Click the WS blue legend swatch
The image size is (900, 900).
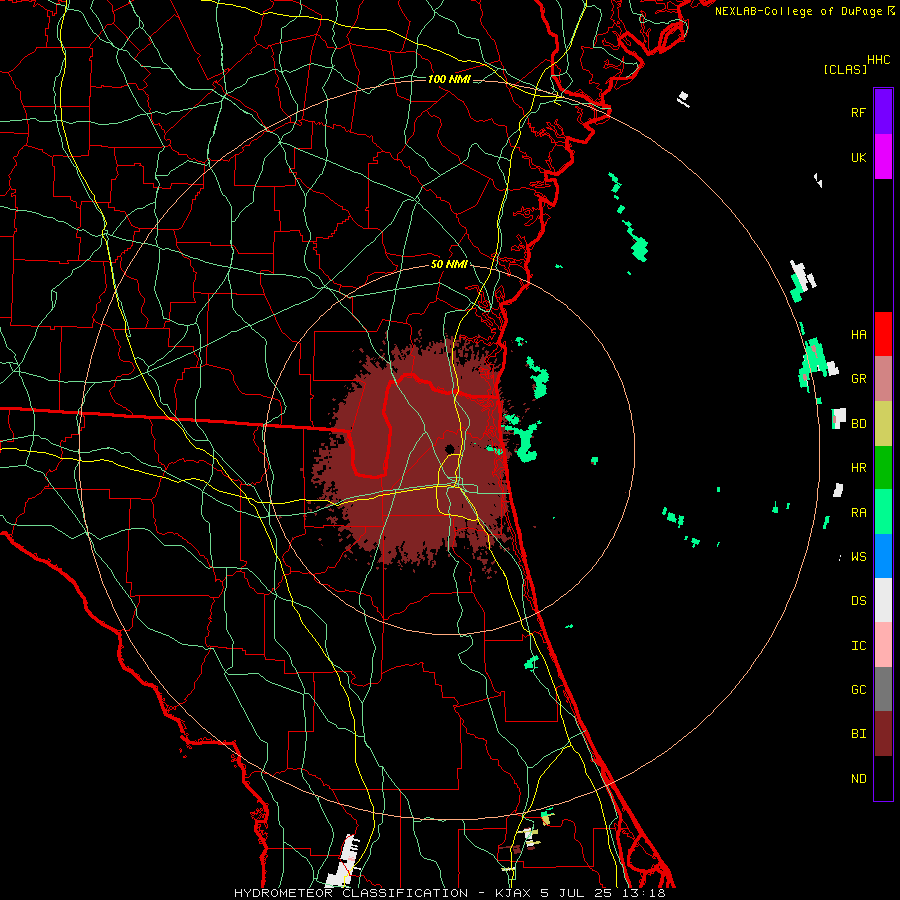point(883,556)
